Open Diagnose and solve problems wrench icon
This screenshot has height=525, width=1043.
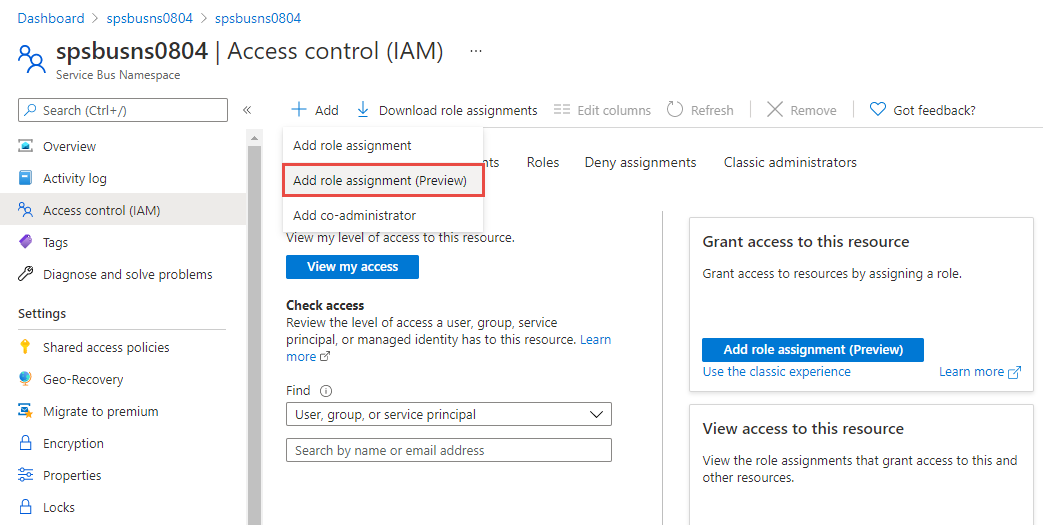pos(26,274)
